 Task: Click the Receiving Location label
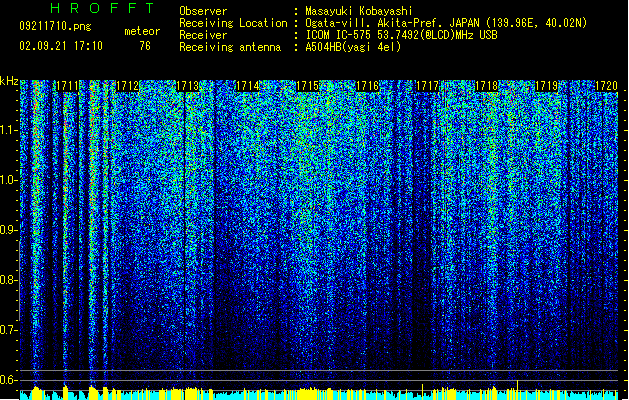point(233,23)
